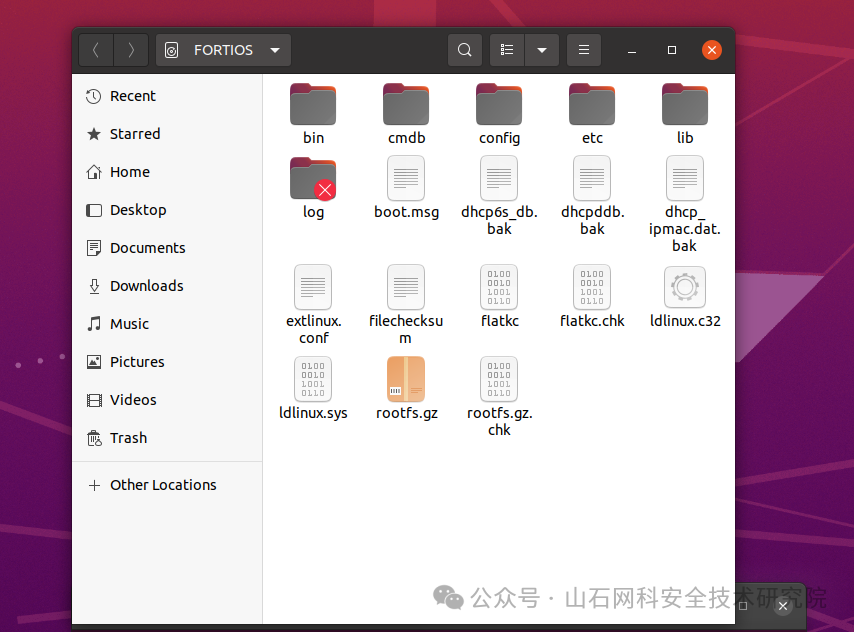Select the rootfs.gz.chk binary file icon

point(499,379)
